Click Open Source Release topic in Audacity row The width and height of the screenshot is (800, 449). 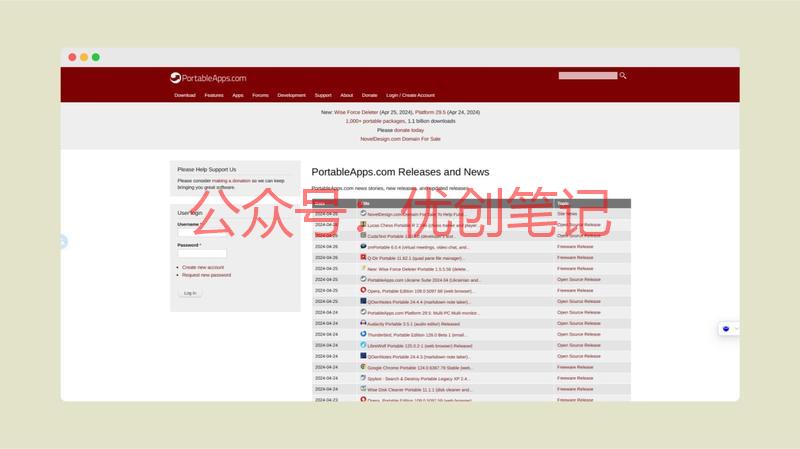coord(579,323)
